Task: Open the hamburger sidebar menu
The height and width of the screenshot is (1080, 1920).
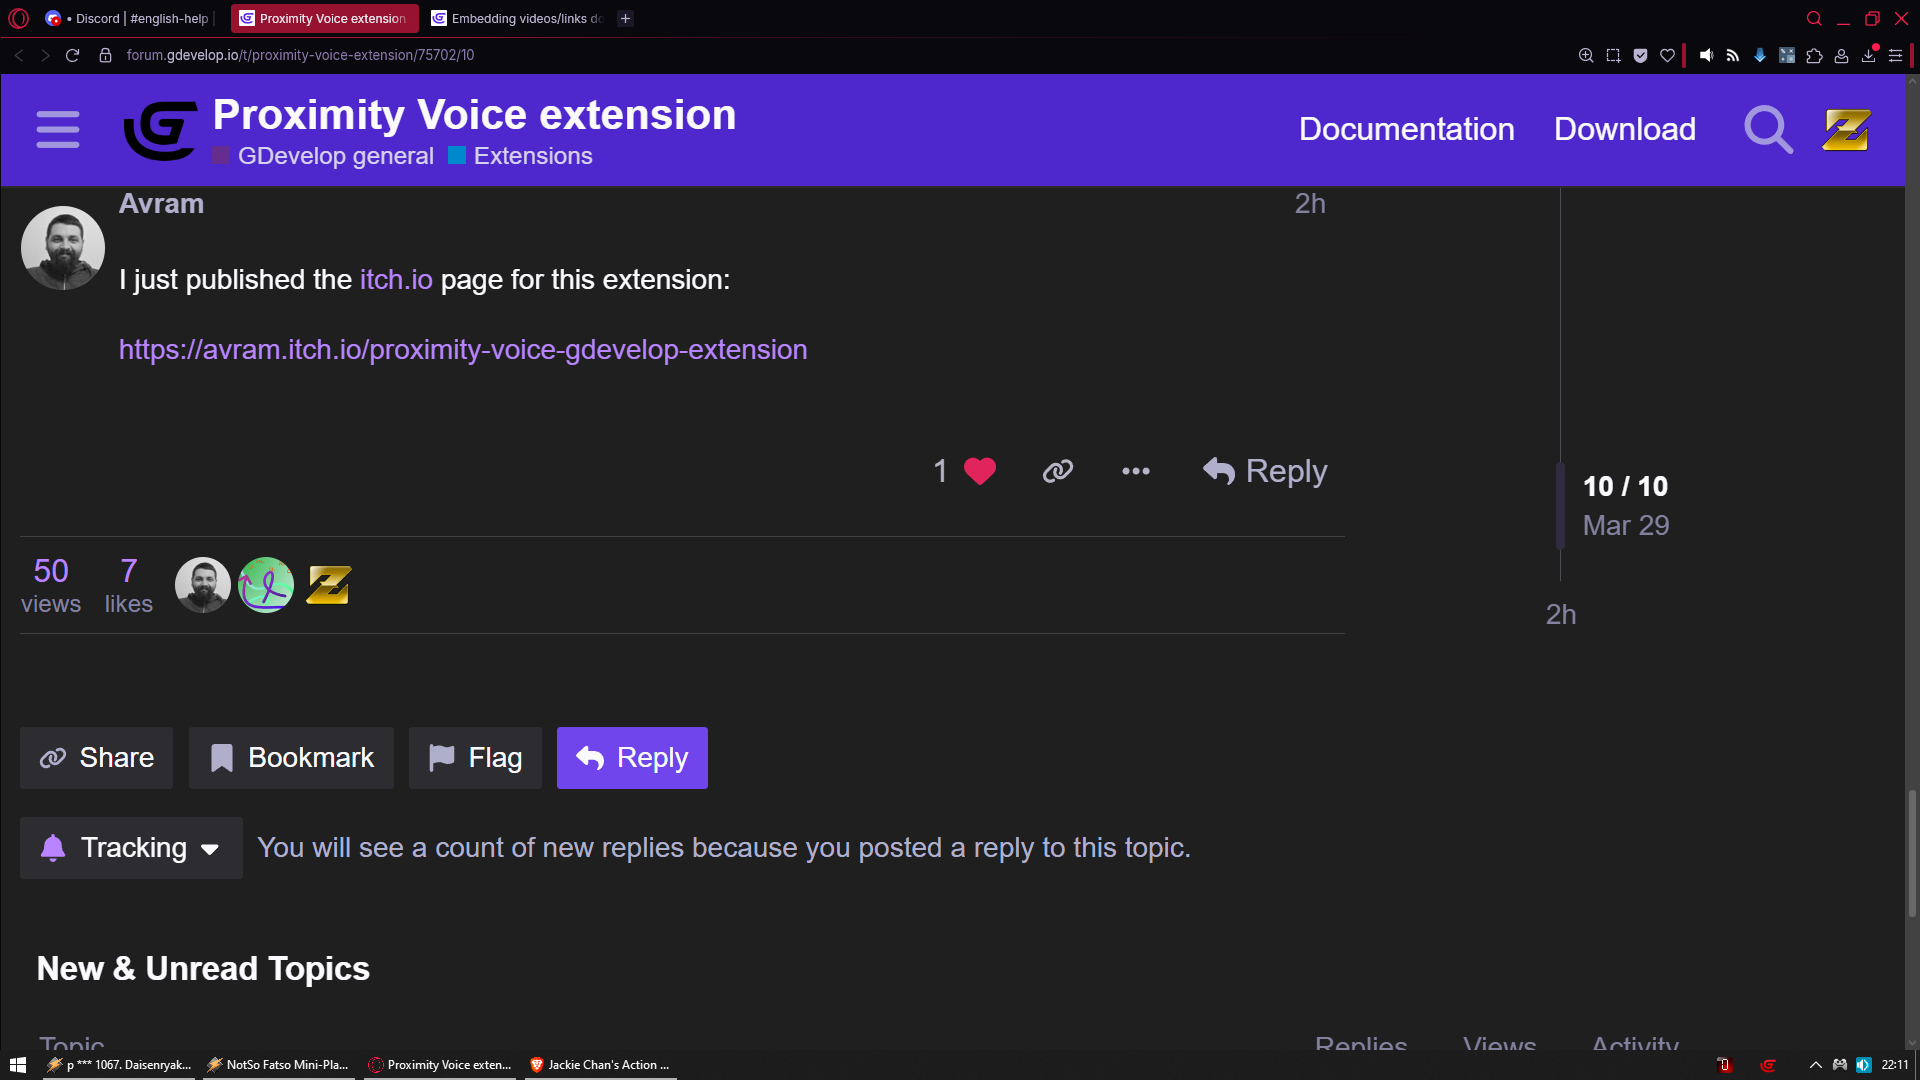Action: [x=57, y=130]
